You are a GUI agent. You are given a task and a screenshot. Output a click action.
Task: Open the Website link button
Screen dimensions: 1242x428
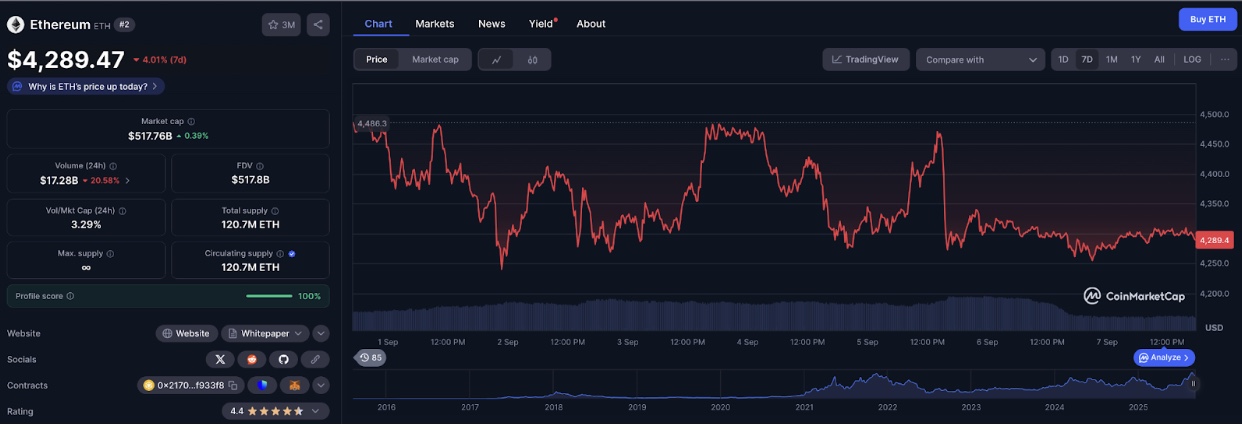pyautogui.click(x=187, y=333)
